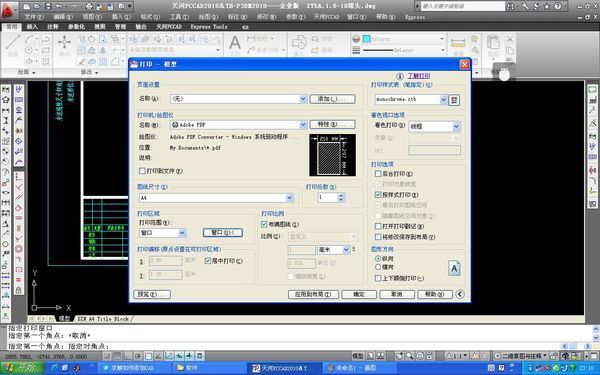Open the 着色打印 shade plot dropdown
600x375 pixels.
(456, 126)
